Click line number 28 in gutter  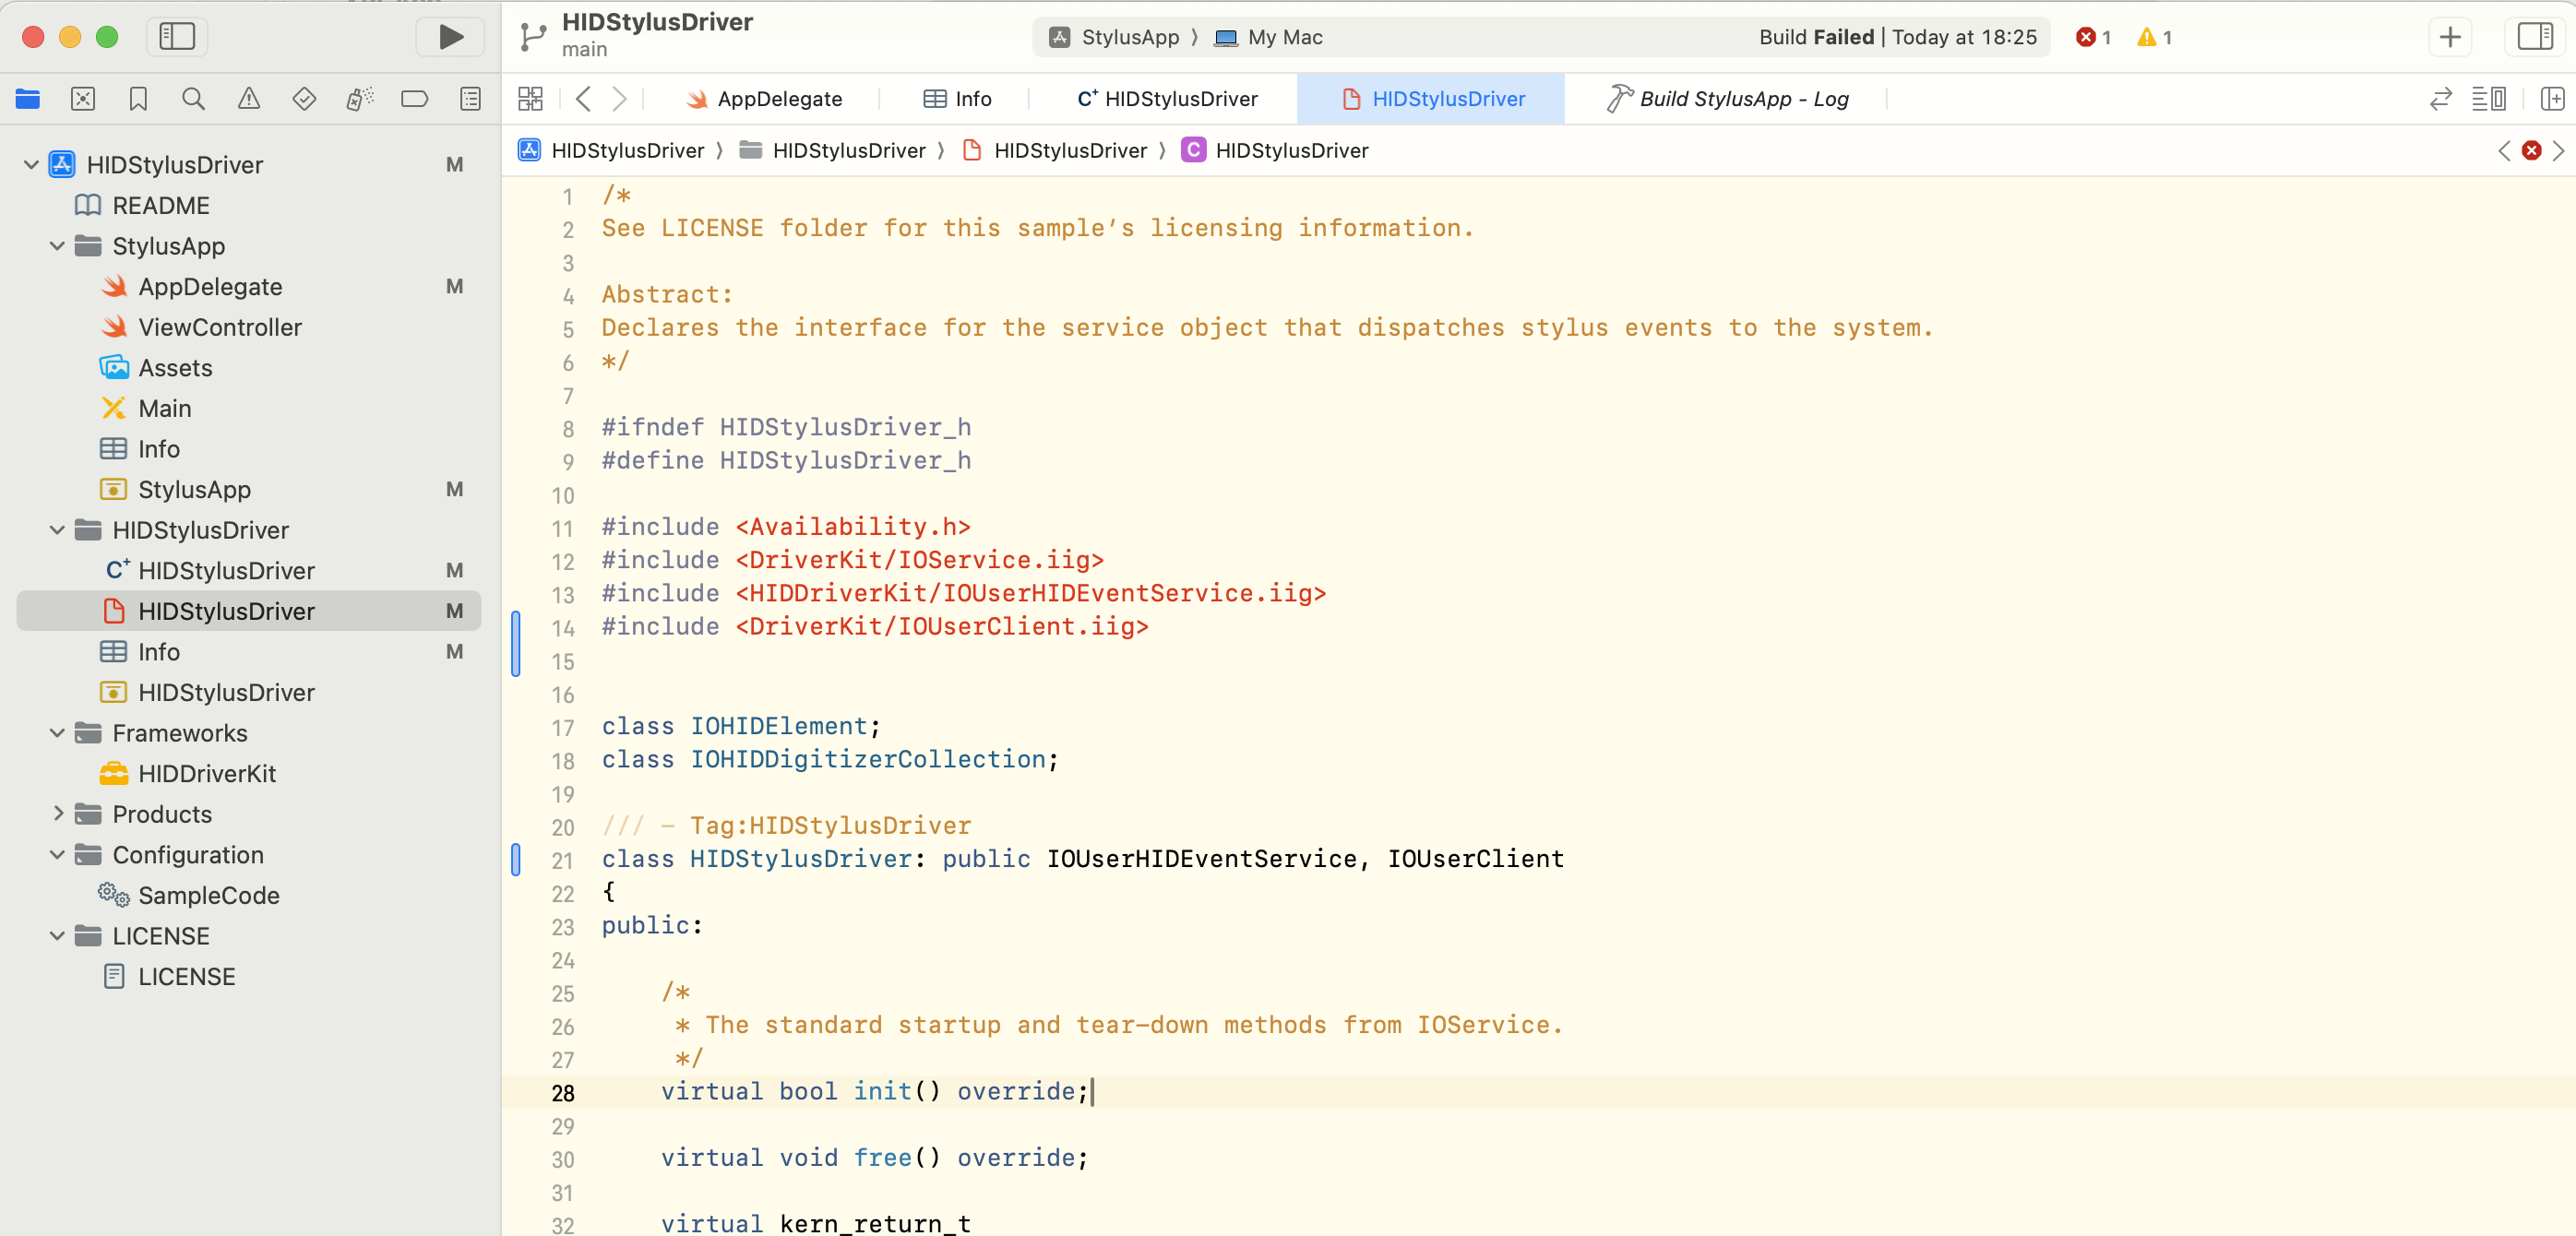(x=563, y=1093)
